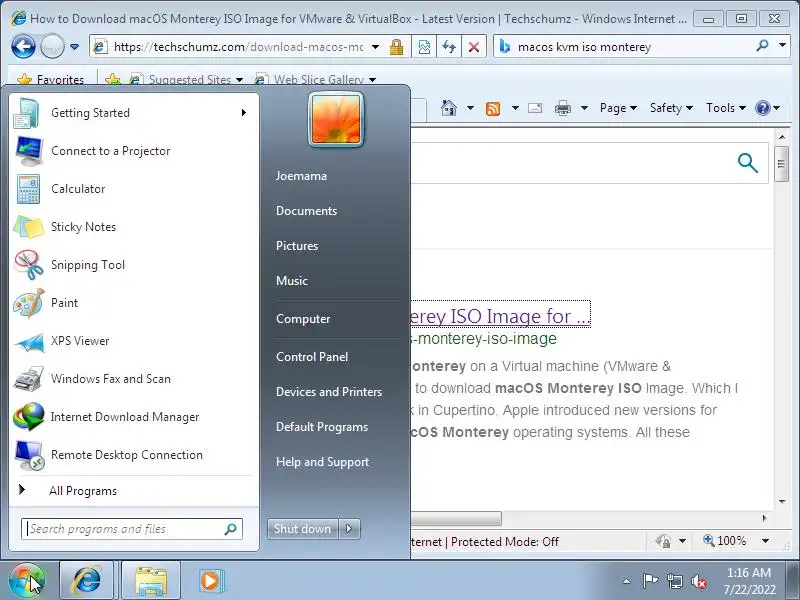Open Devices and Printers
Viewport: 800px width, 600px height.
click(x=329, y=392)
